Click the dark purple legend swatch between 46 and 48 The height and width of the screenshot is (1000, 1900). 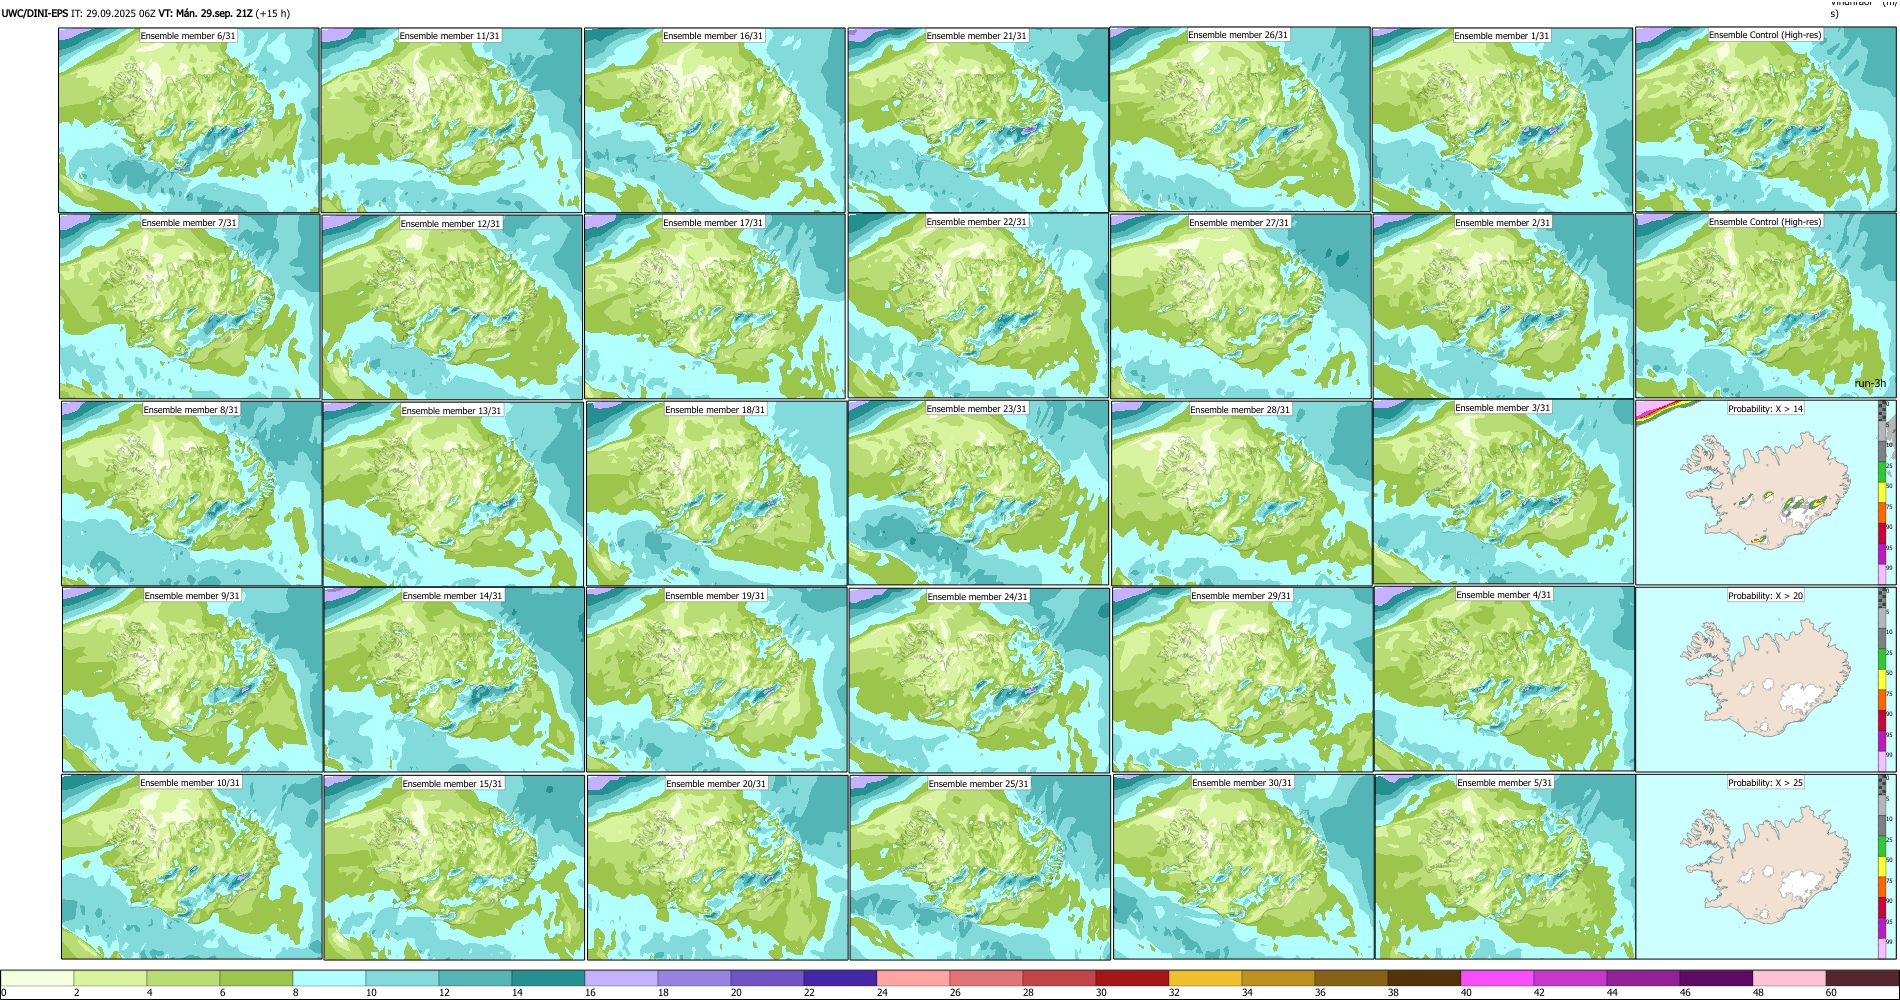pos(1716,978)
